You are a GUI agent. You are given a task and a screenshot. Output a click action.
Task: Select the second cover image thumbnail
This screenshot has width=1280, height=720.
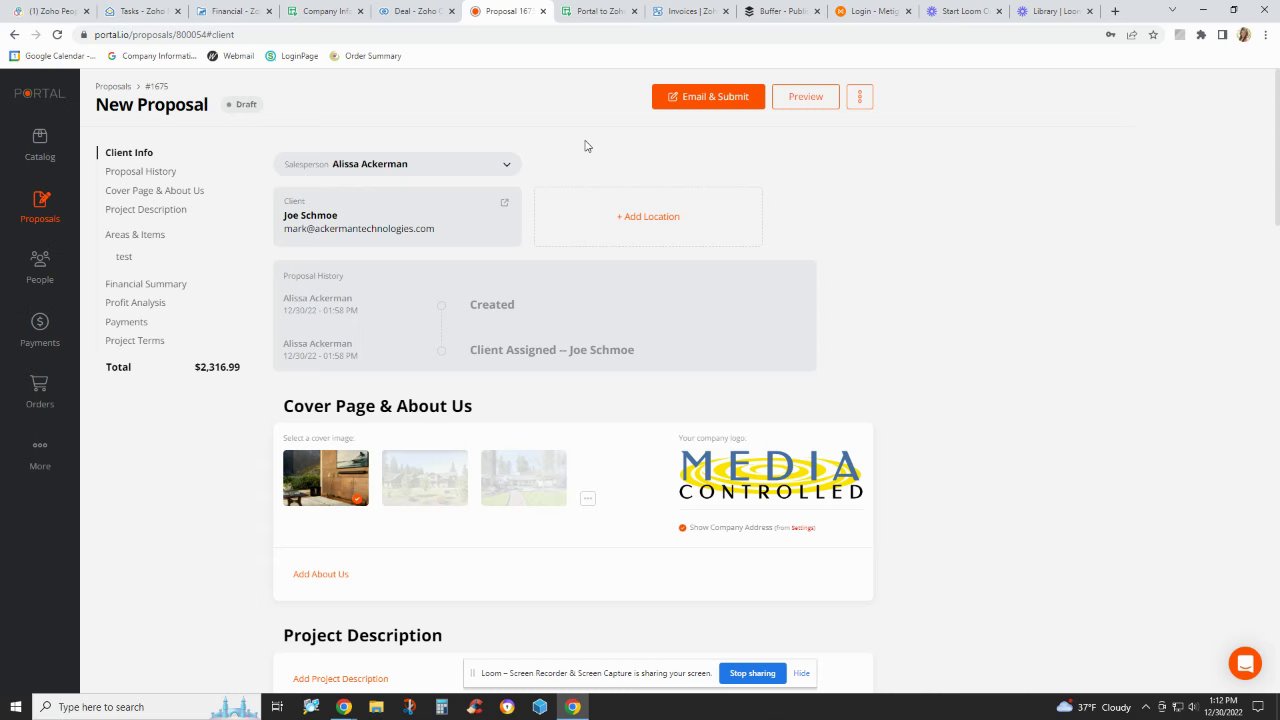coord(425,478)
